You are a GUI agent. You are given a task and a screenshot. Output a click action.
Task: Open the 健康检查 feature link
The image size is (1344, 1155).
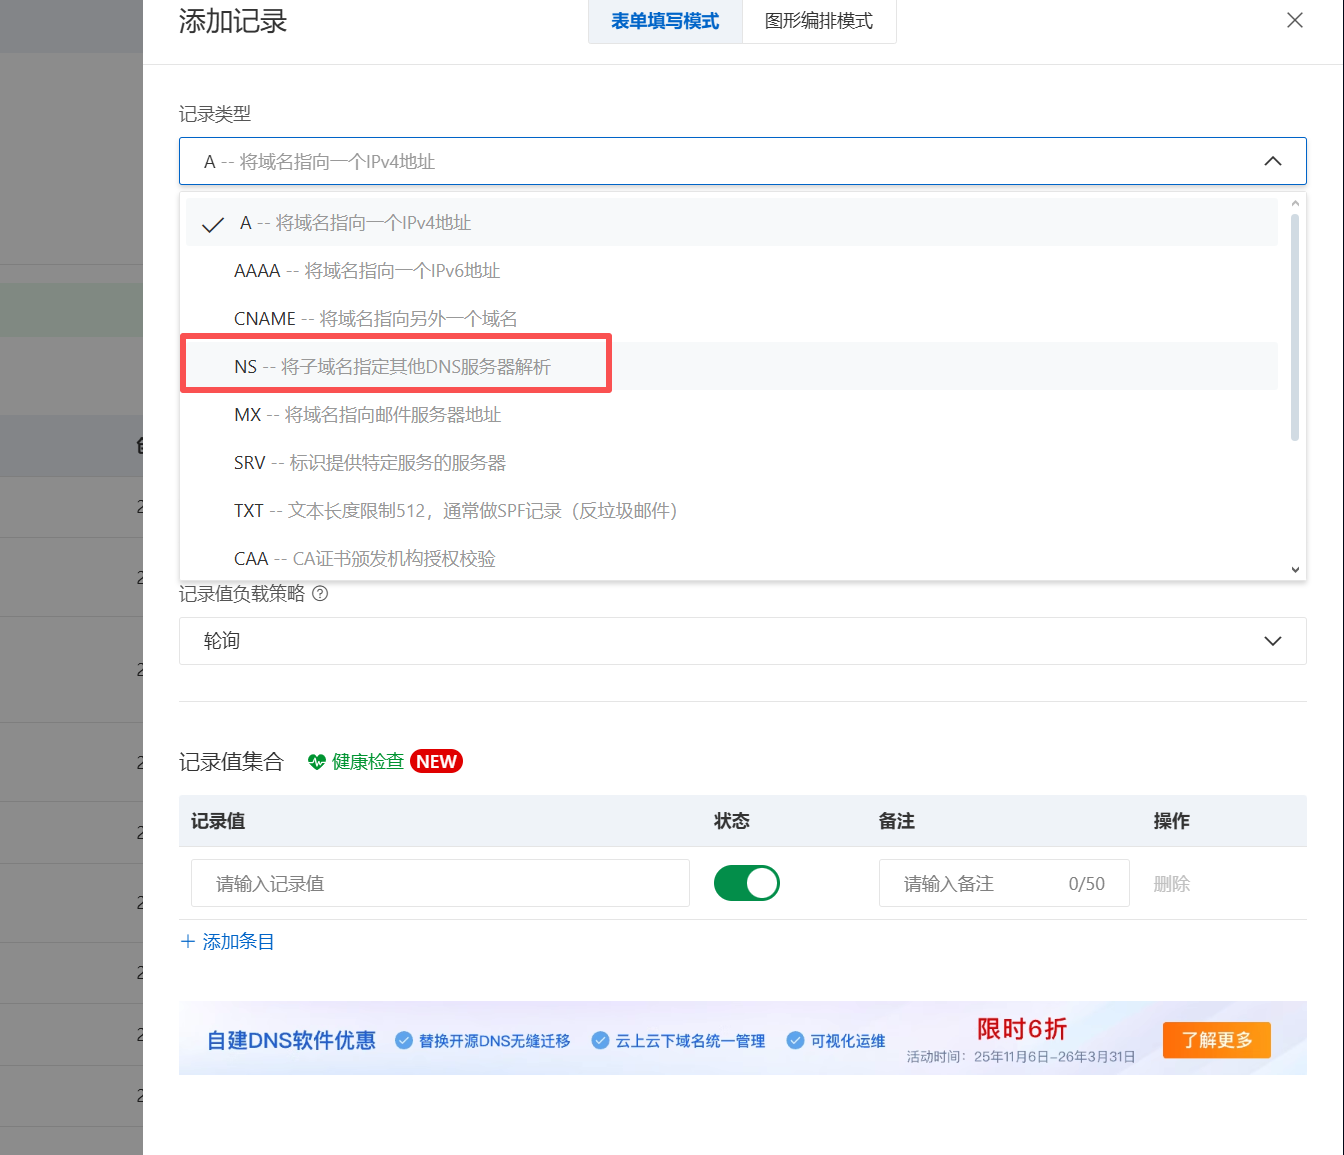point(367,761)
